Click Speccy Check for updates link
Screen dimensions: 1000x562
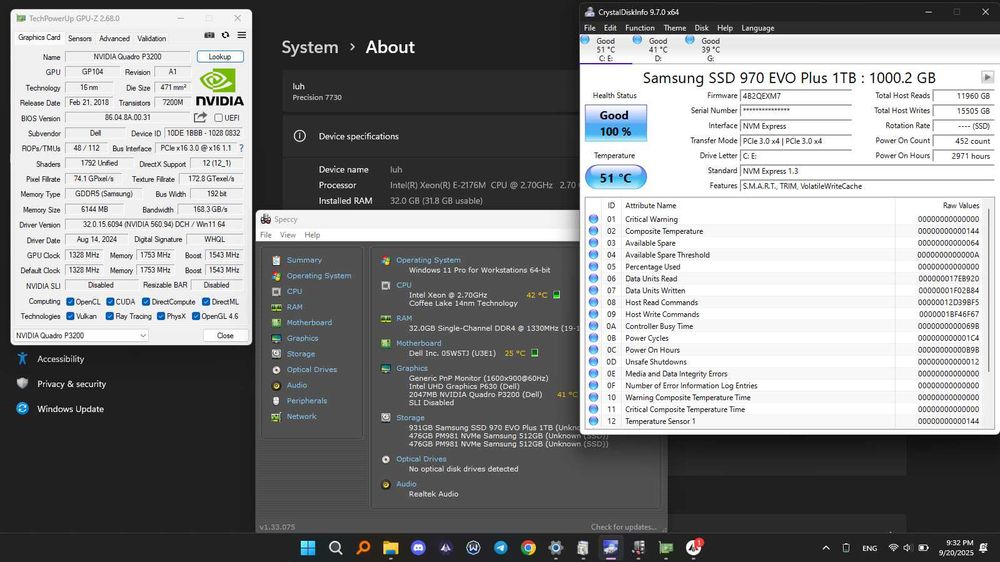623,527
